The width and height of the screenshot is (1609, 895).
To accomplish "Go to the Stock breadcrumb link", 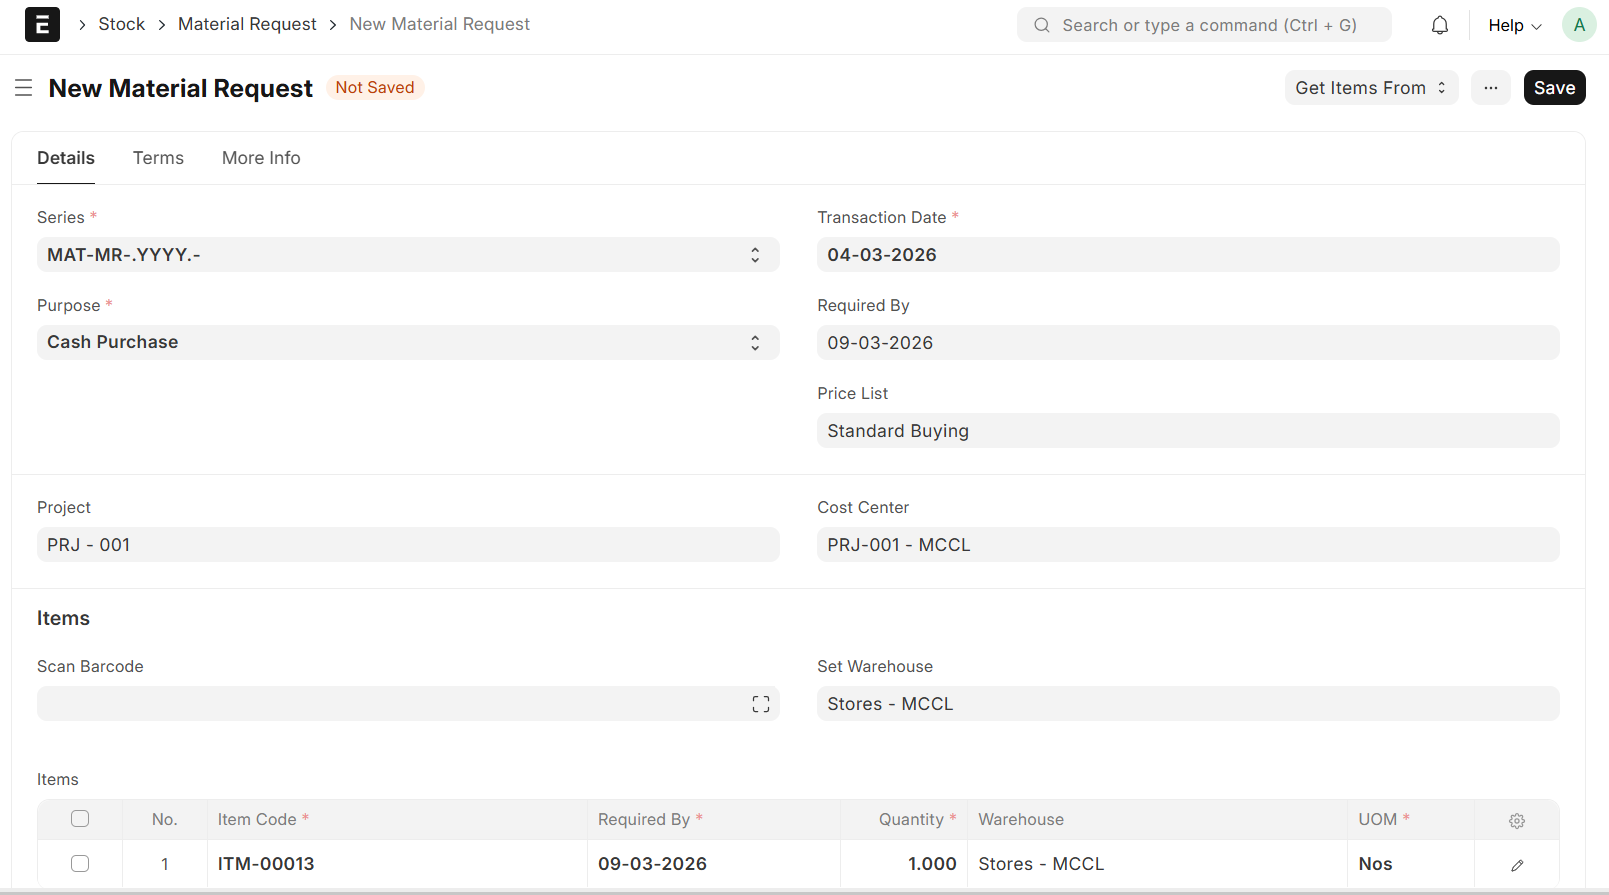I will (x=121, y=24).
